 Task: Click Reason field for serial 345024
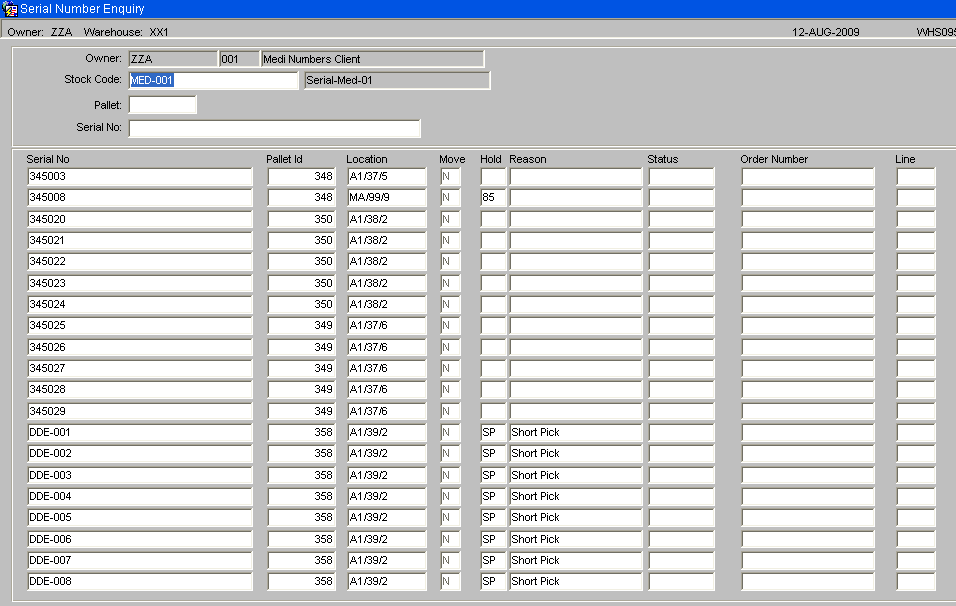click(x=576, y=305)
